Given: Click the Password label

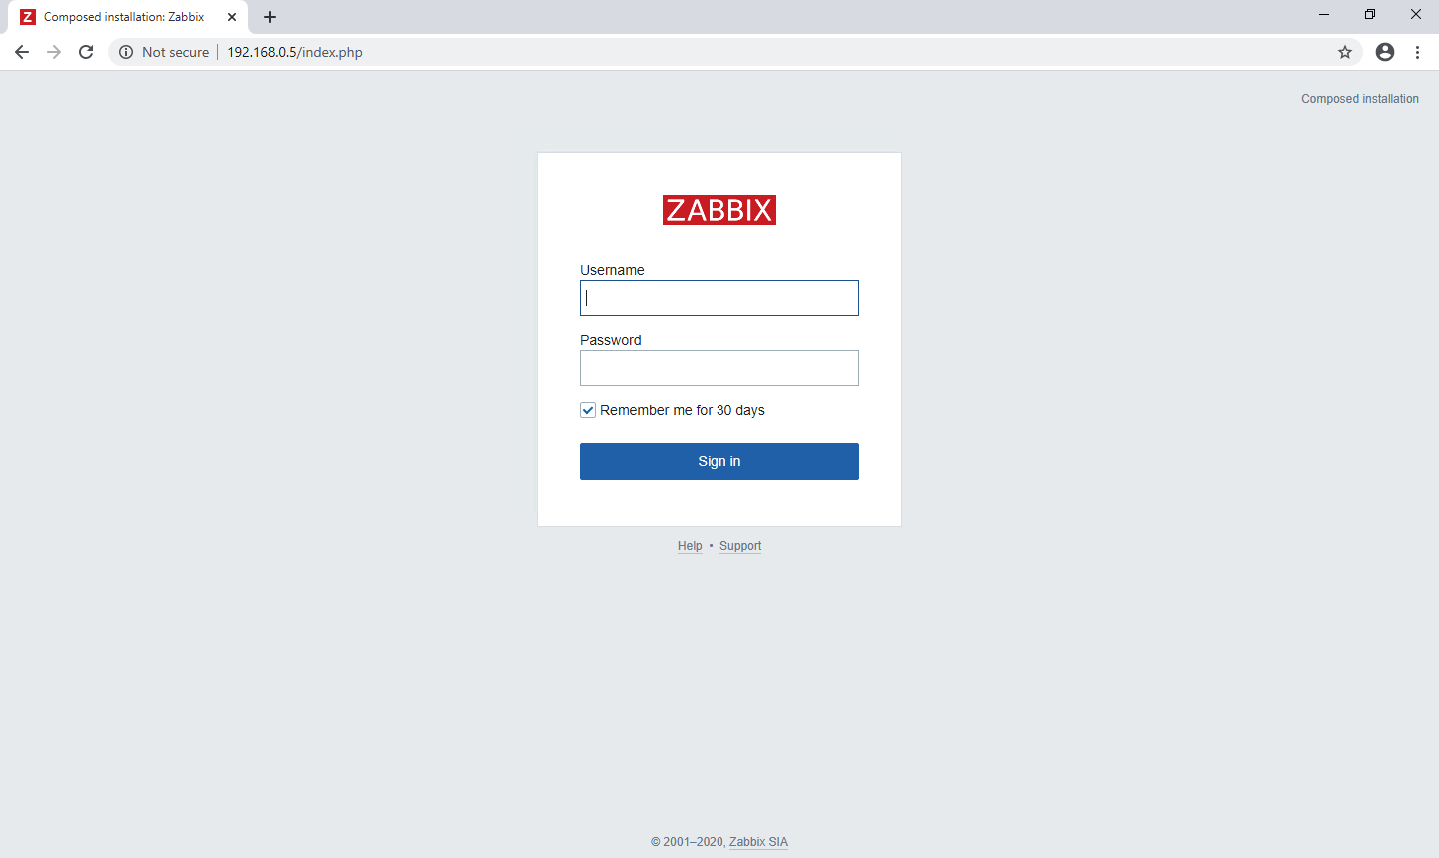Looking at the screenshot, I should [x=611, y=340].
